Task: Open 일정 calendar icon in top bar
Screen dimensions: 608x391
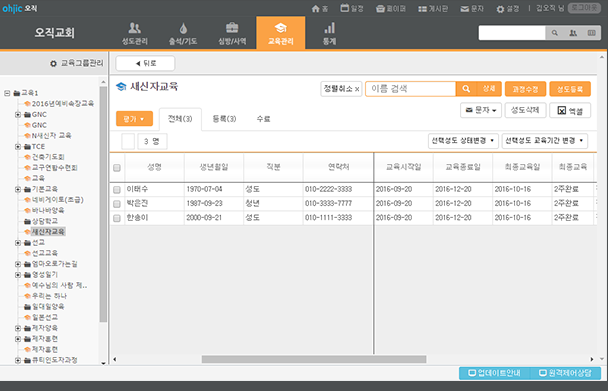Action: [344, 8]
